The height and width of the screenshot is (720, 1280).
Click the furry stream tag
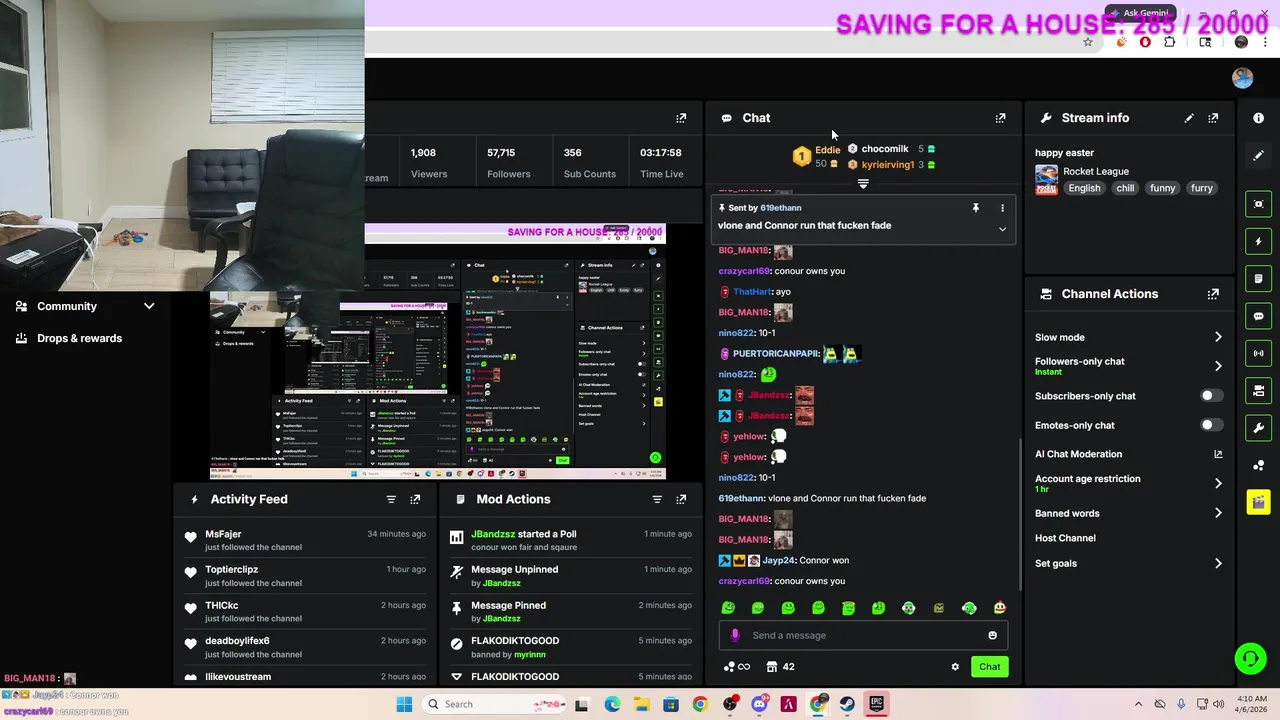[x=1201, y=188]
